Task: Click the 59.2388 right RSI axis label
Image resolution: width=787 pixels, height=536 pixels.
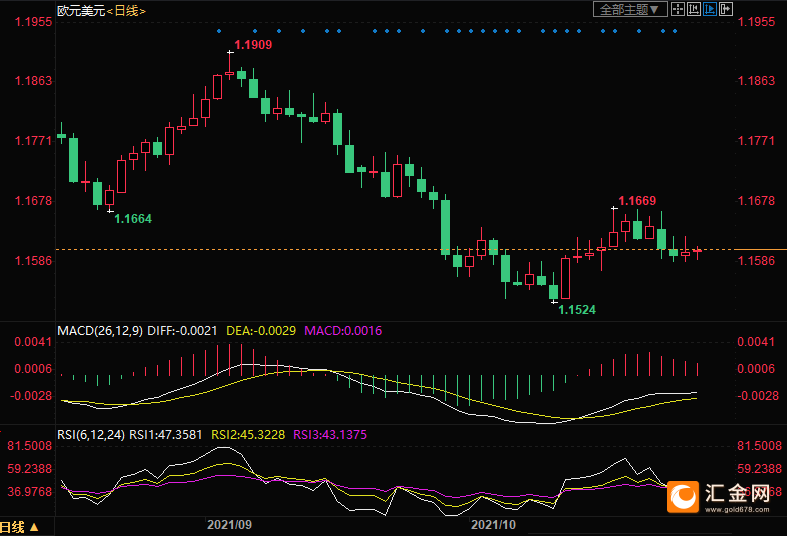Action: pyautogui.click(x=759, y=469)
